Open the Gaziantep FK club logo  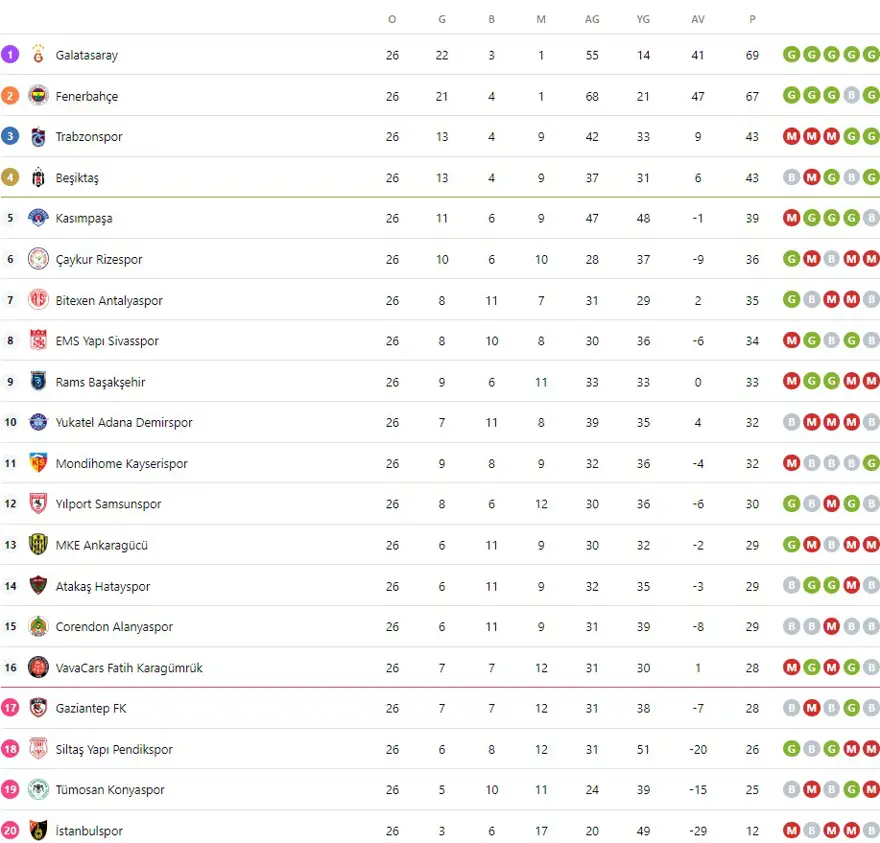pos(38,708)
